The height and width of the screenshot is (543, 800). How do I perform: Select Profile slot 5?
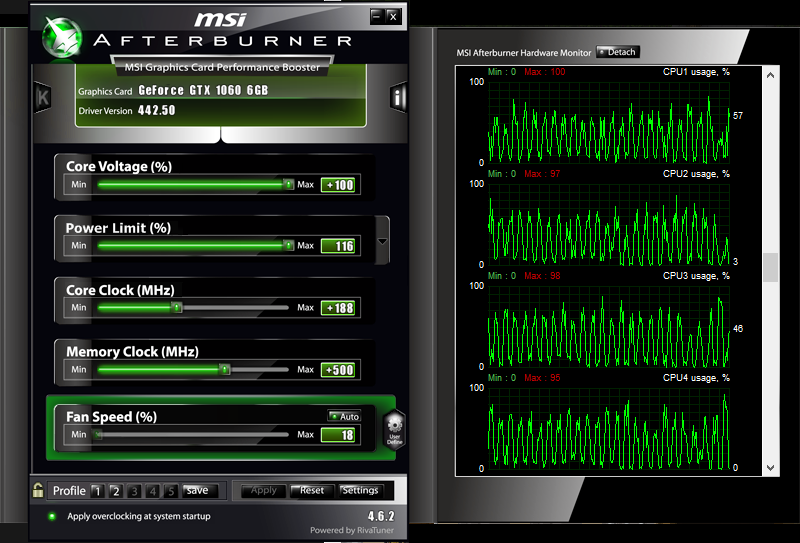(171, 491)
